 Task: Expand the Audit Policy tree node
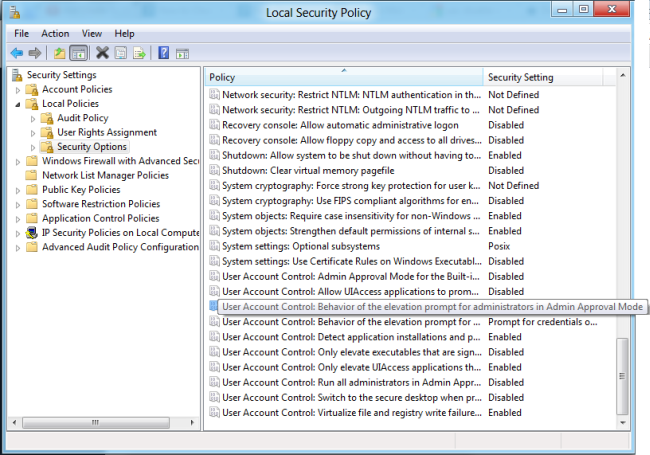(33, 119)
